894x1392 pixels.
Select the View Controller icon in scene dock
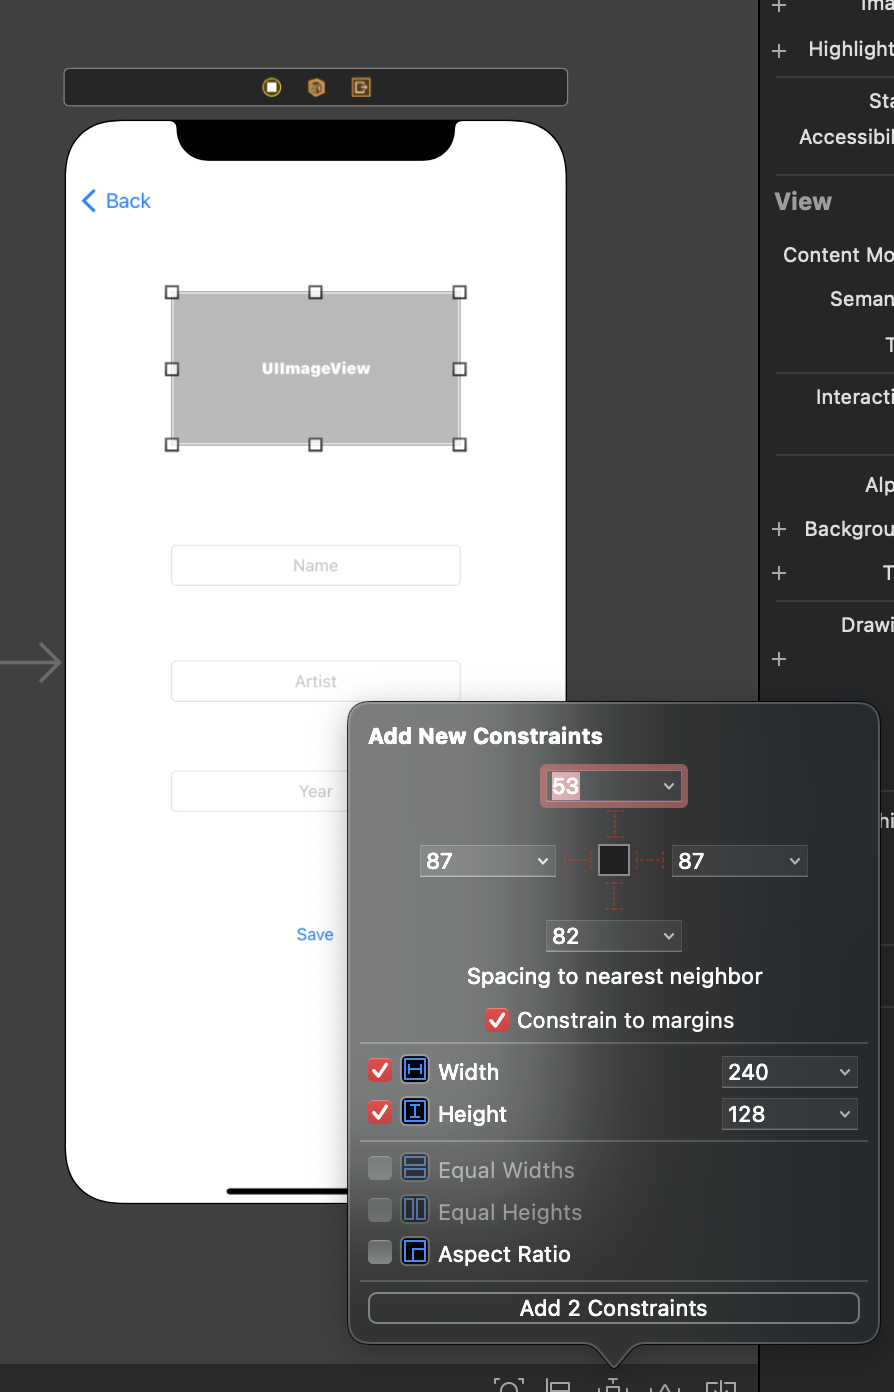(x=272, y=87)
